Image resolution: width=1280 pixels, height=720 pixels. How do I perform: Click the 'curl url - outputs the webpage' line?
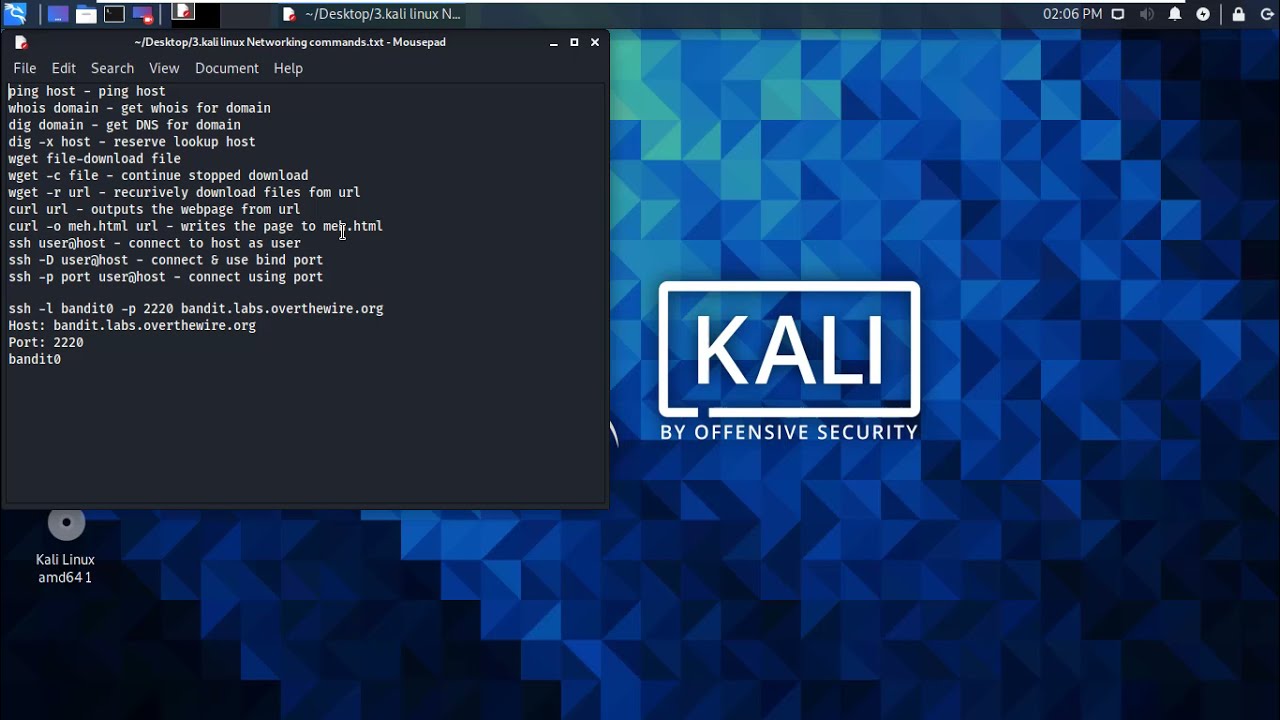[154, 209]
